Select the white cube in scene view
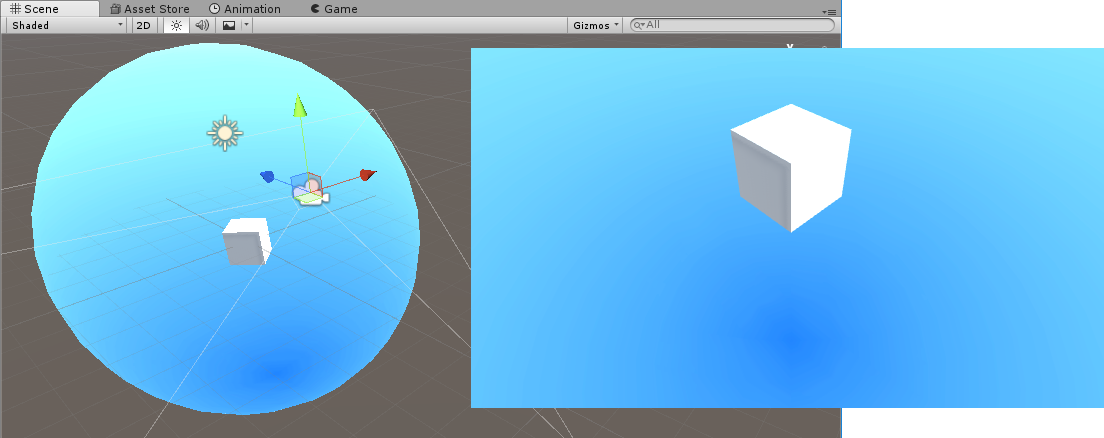The width and height of the screenshot is (1104, 438). tap(247, 241)
